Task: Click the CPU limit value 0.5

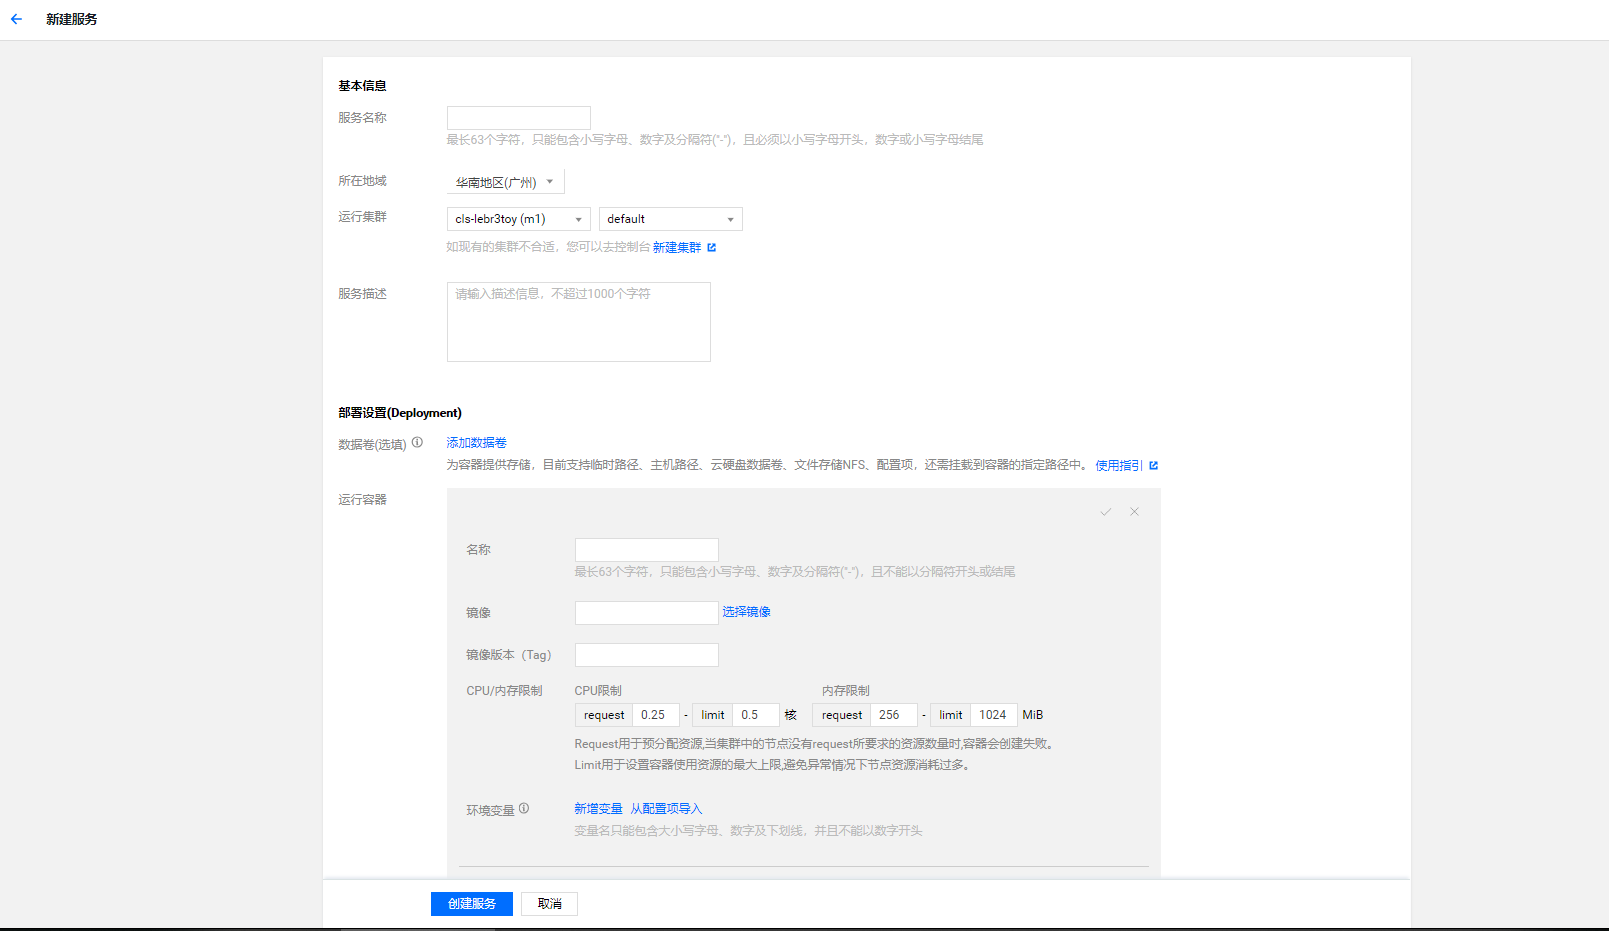Action: tap(756, 715)
